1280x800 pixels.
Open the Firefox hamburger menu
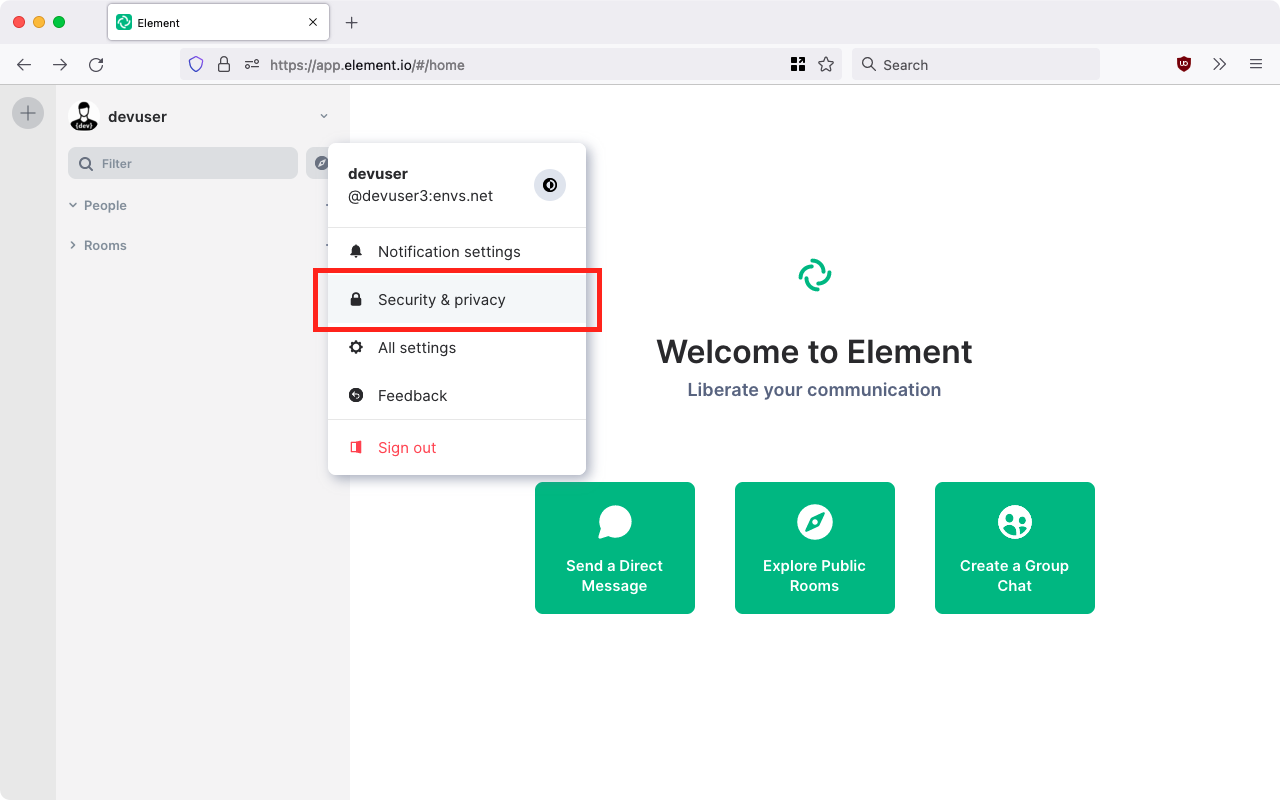tap(1256, 64)
